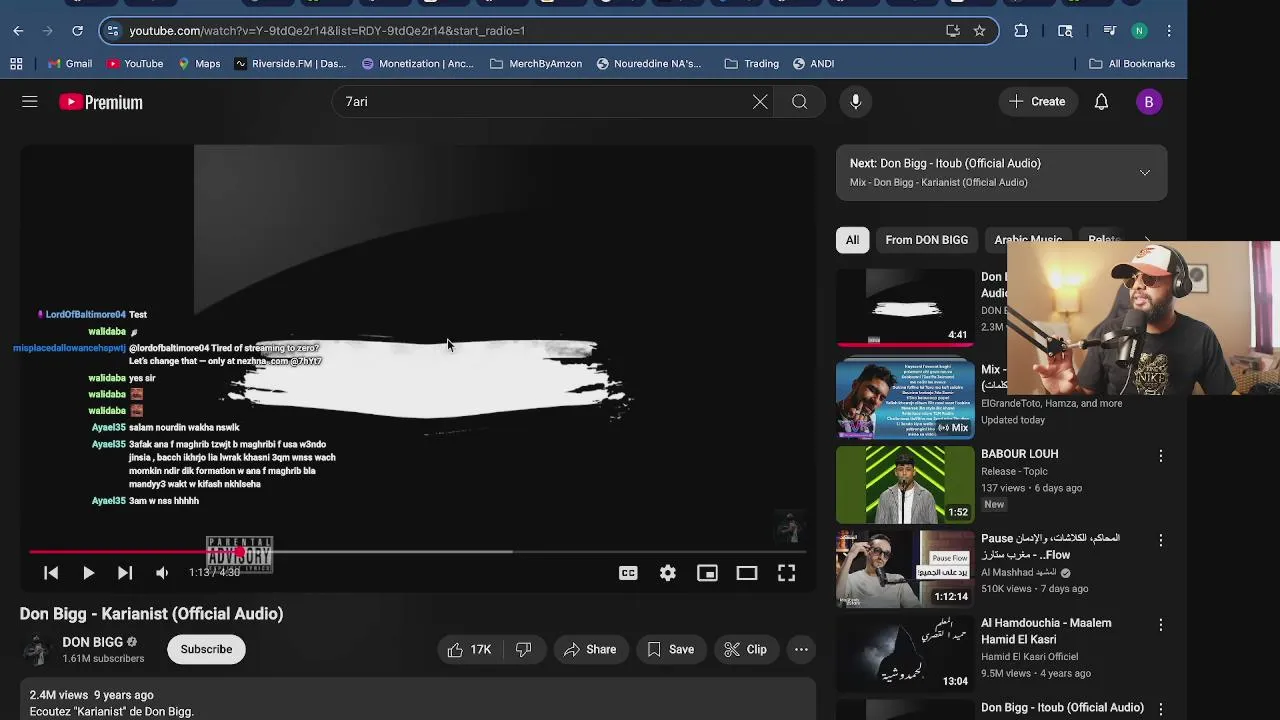Enter full screen

[787, 573]
